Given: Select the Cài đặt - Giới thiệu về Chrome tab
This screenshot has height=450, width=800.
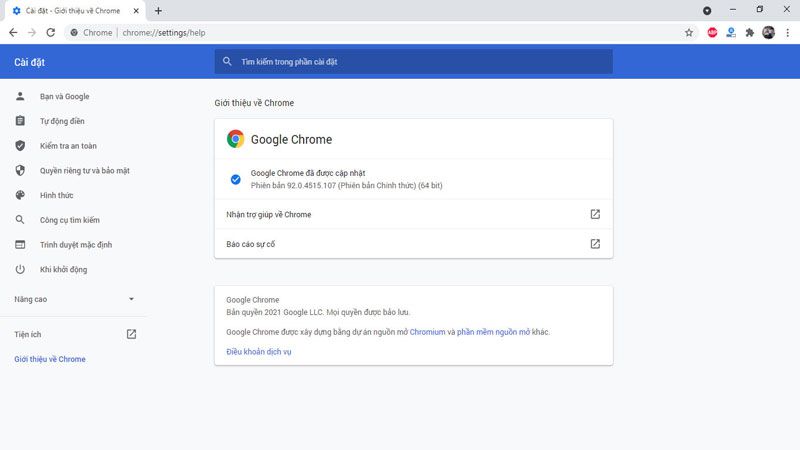Looking at the screenshot, I should click(73, 11).
